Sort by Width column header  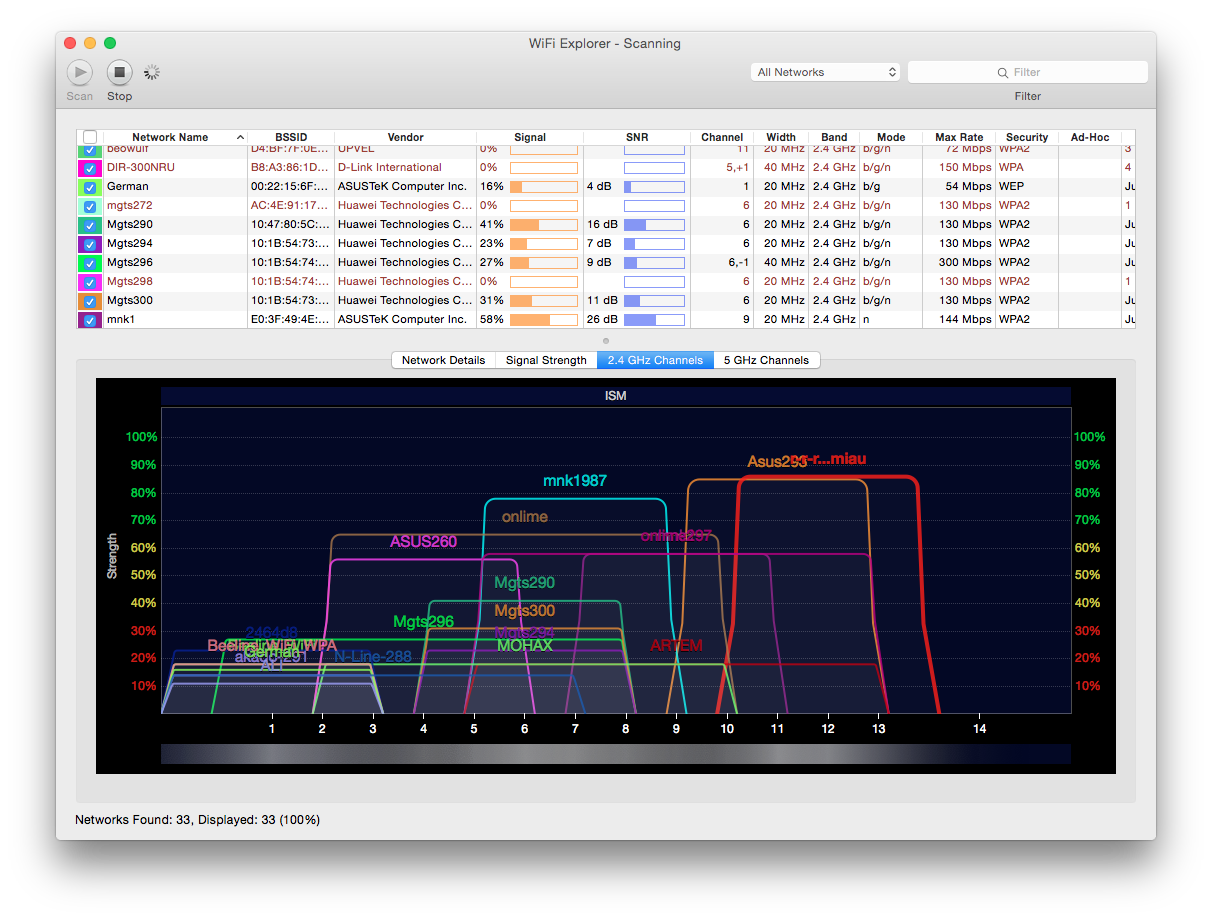(781, 137)
